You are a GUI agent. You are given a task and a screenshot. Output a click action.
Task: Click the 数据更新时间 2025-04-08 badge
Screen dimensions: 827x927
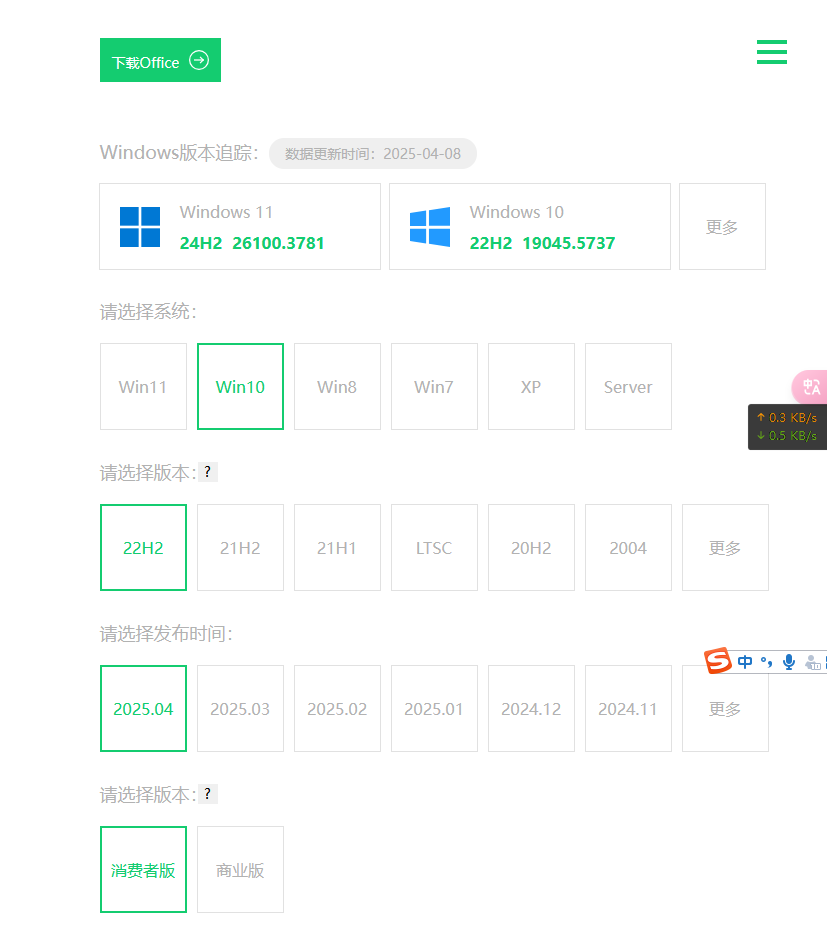click(372, 154)
